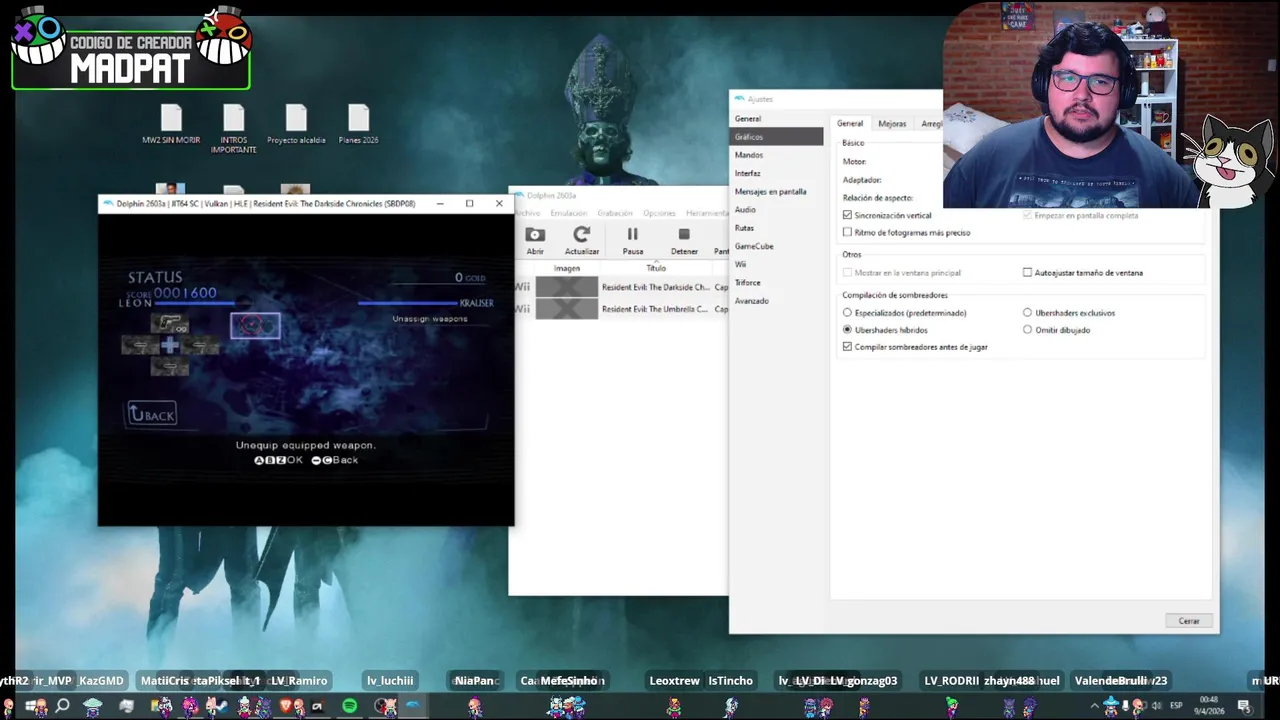Click the highlighted empty weapon slot in game
Image resolution: width=1280 pixels, height=720 pixels.
pyautogui.click(x=255, y=325)
